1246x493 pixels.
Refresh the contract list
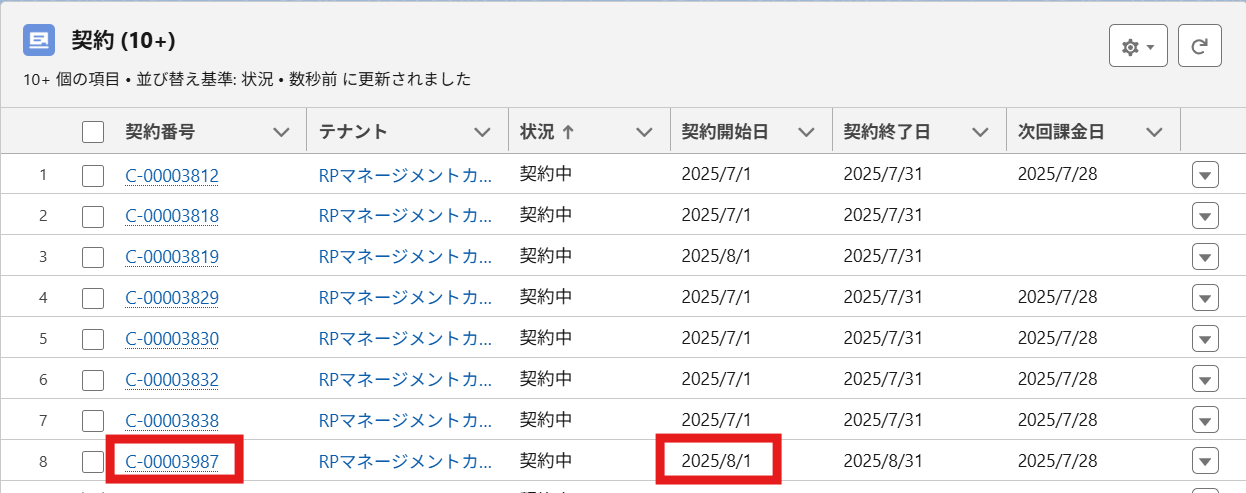click(1200, 46)
